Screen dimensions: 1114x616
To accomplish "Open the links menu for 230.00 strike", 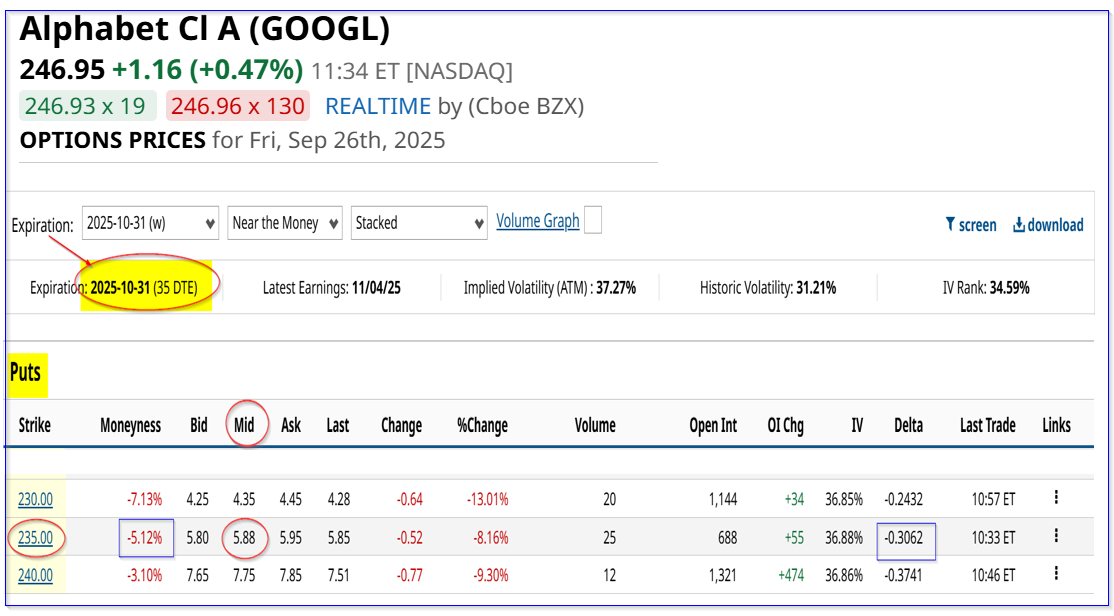I will tap(1056, 497).
